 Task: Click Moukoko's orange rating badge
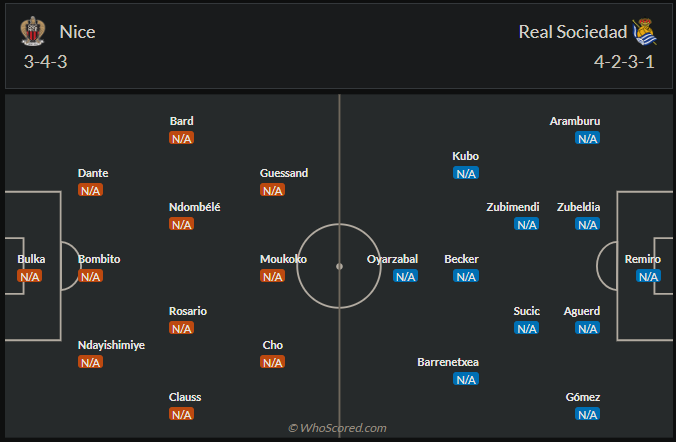point(272,277)
